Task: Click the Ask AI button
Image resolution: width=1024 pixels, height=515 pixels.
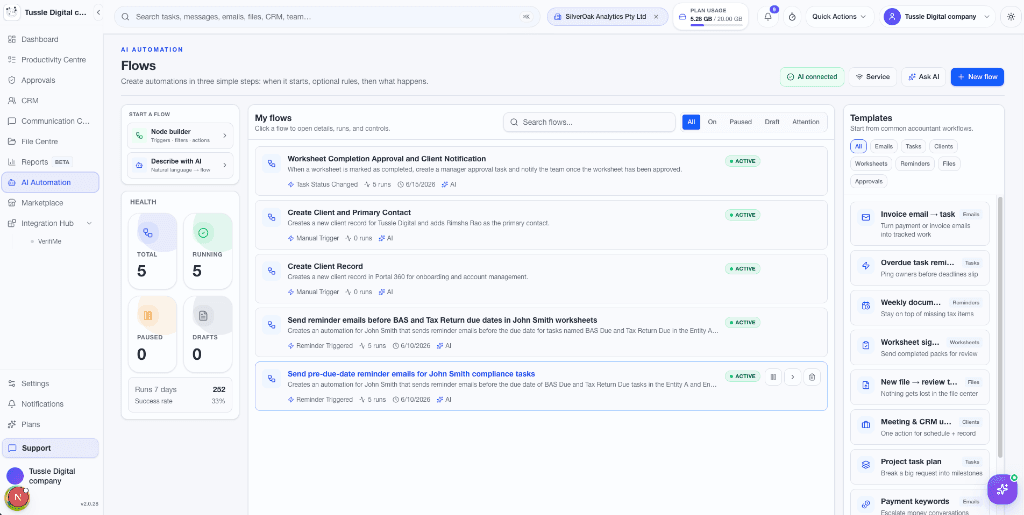Action: 923,76
